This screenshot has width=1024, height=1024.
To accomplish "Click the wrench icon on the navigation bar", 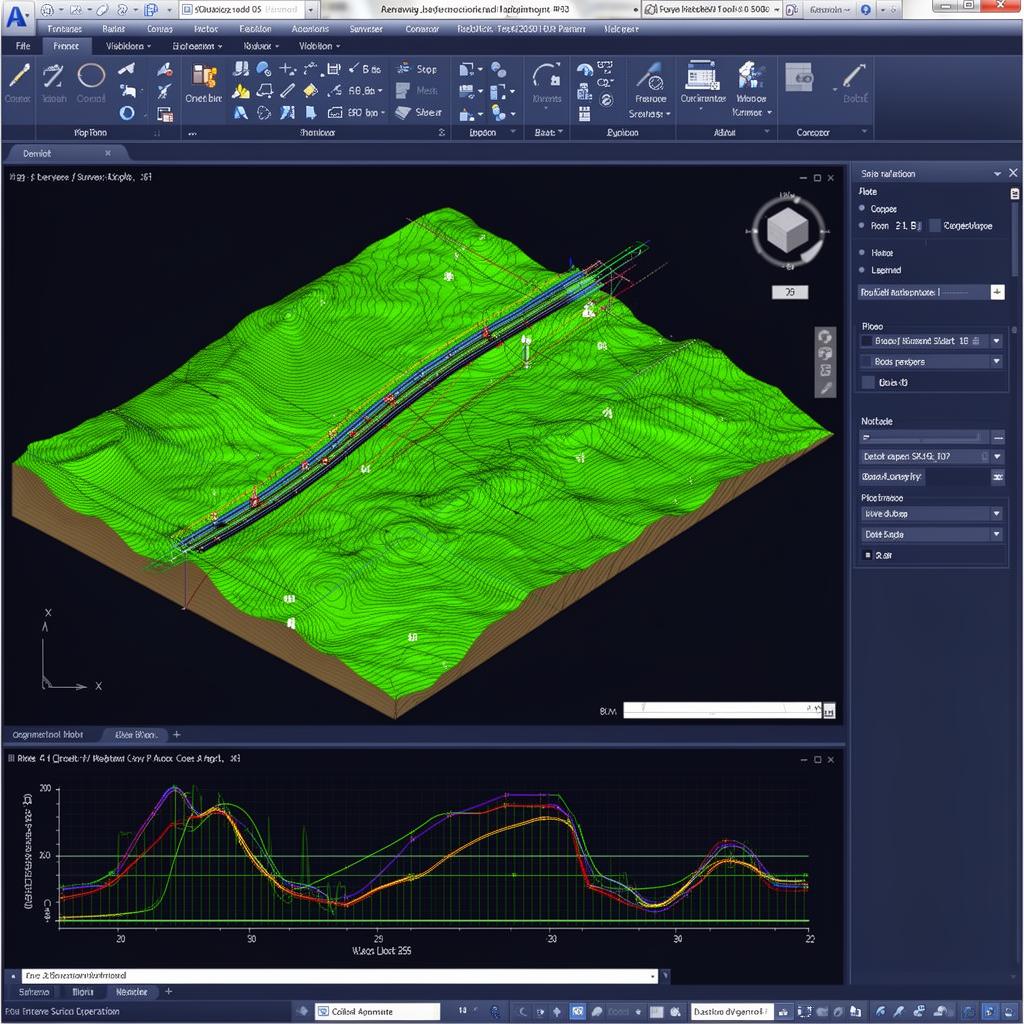I will click(825, 389).
